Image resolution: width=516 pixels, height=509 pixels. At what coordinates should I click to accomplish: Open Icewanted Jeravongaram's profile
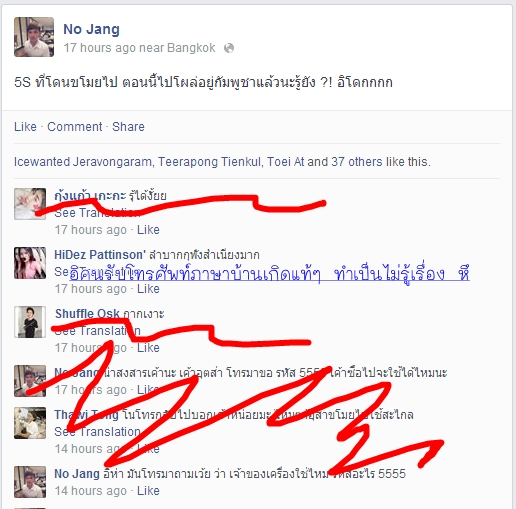coord(83,162)
